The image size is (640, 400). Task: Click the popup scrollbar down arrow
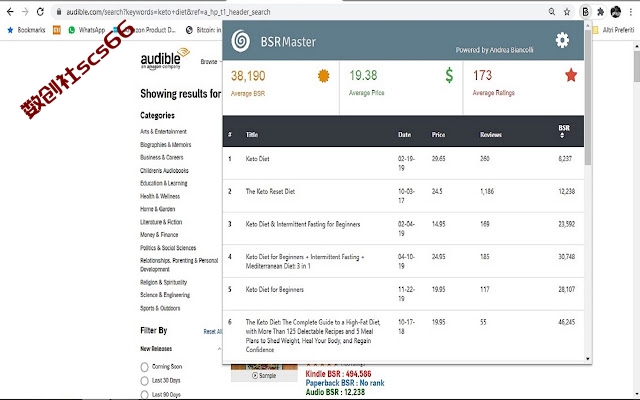pos(588,359)
